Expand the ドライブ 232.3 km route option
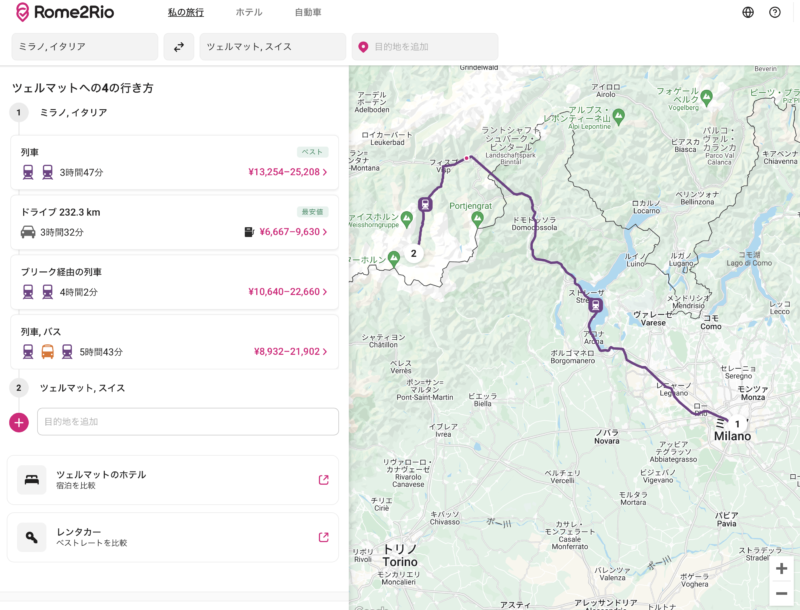Image resolution: width=800 pixels, height=610 pixels. point(174,222)
